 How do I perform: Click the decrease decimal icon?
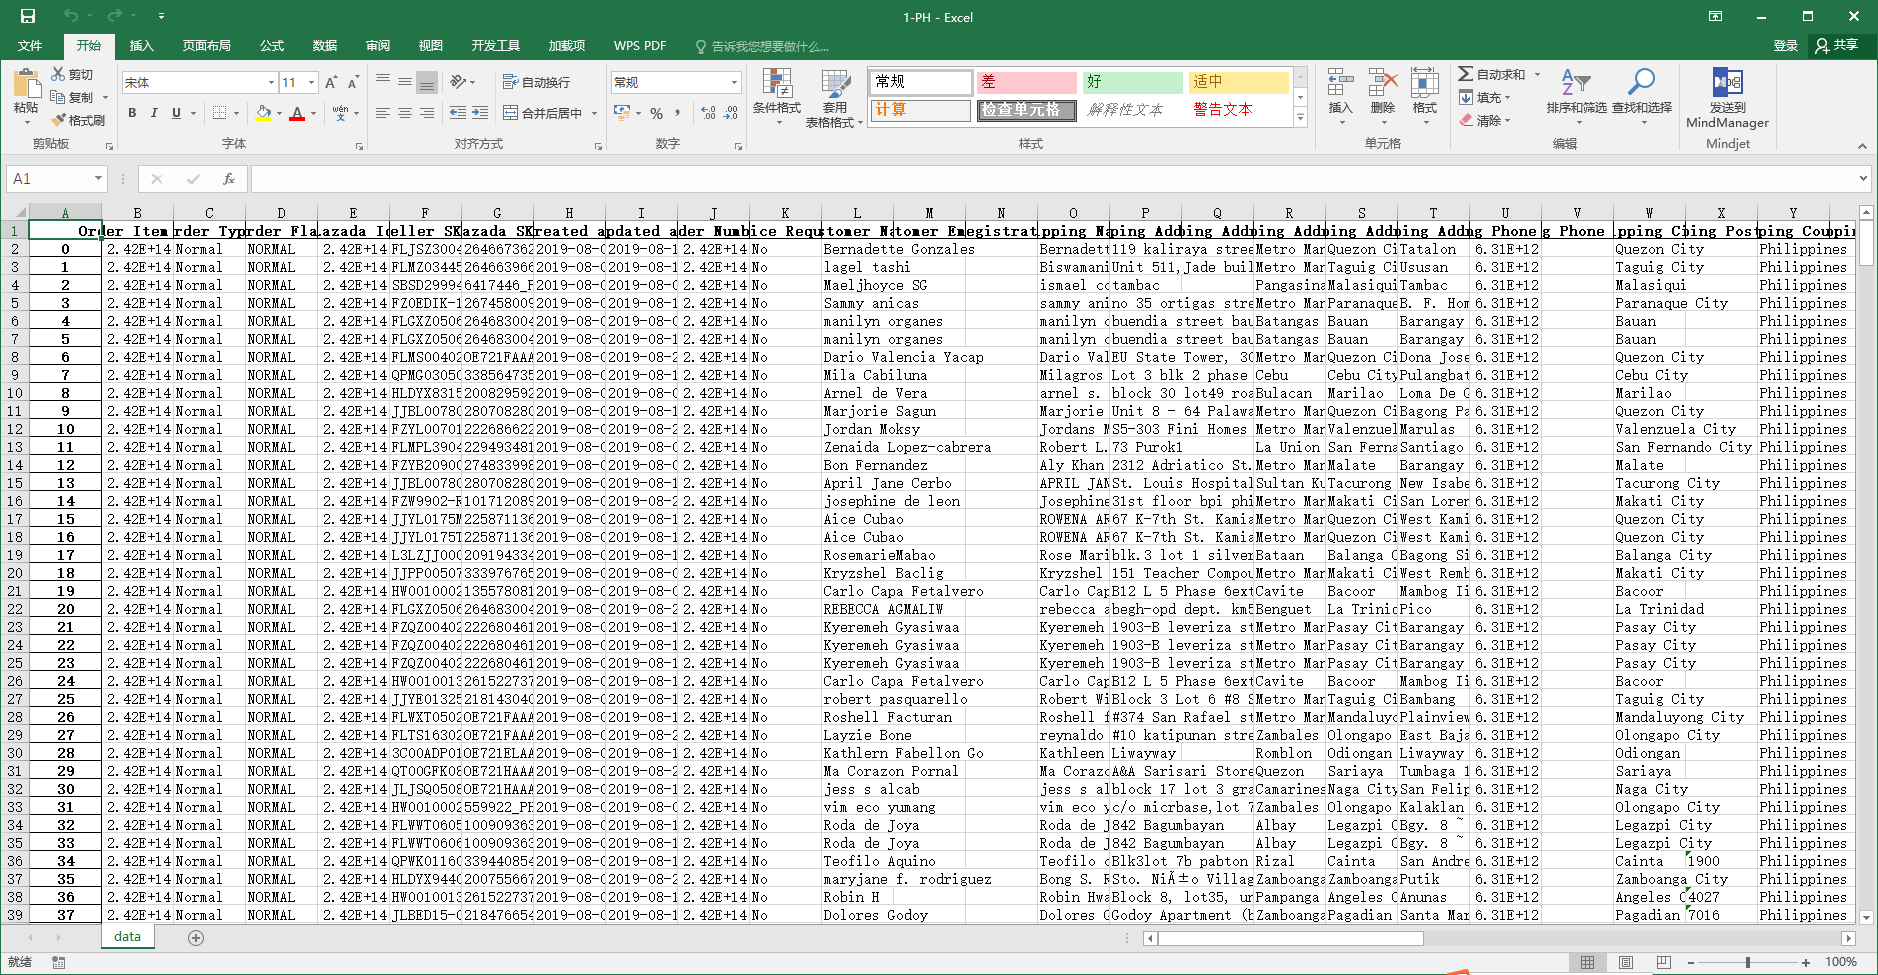731,113
